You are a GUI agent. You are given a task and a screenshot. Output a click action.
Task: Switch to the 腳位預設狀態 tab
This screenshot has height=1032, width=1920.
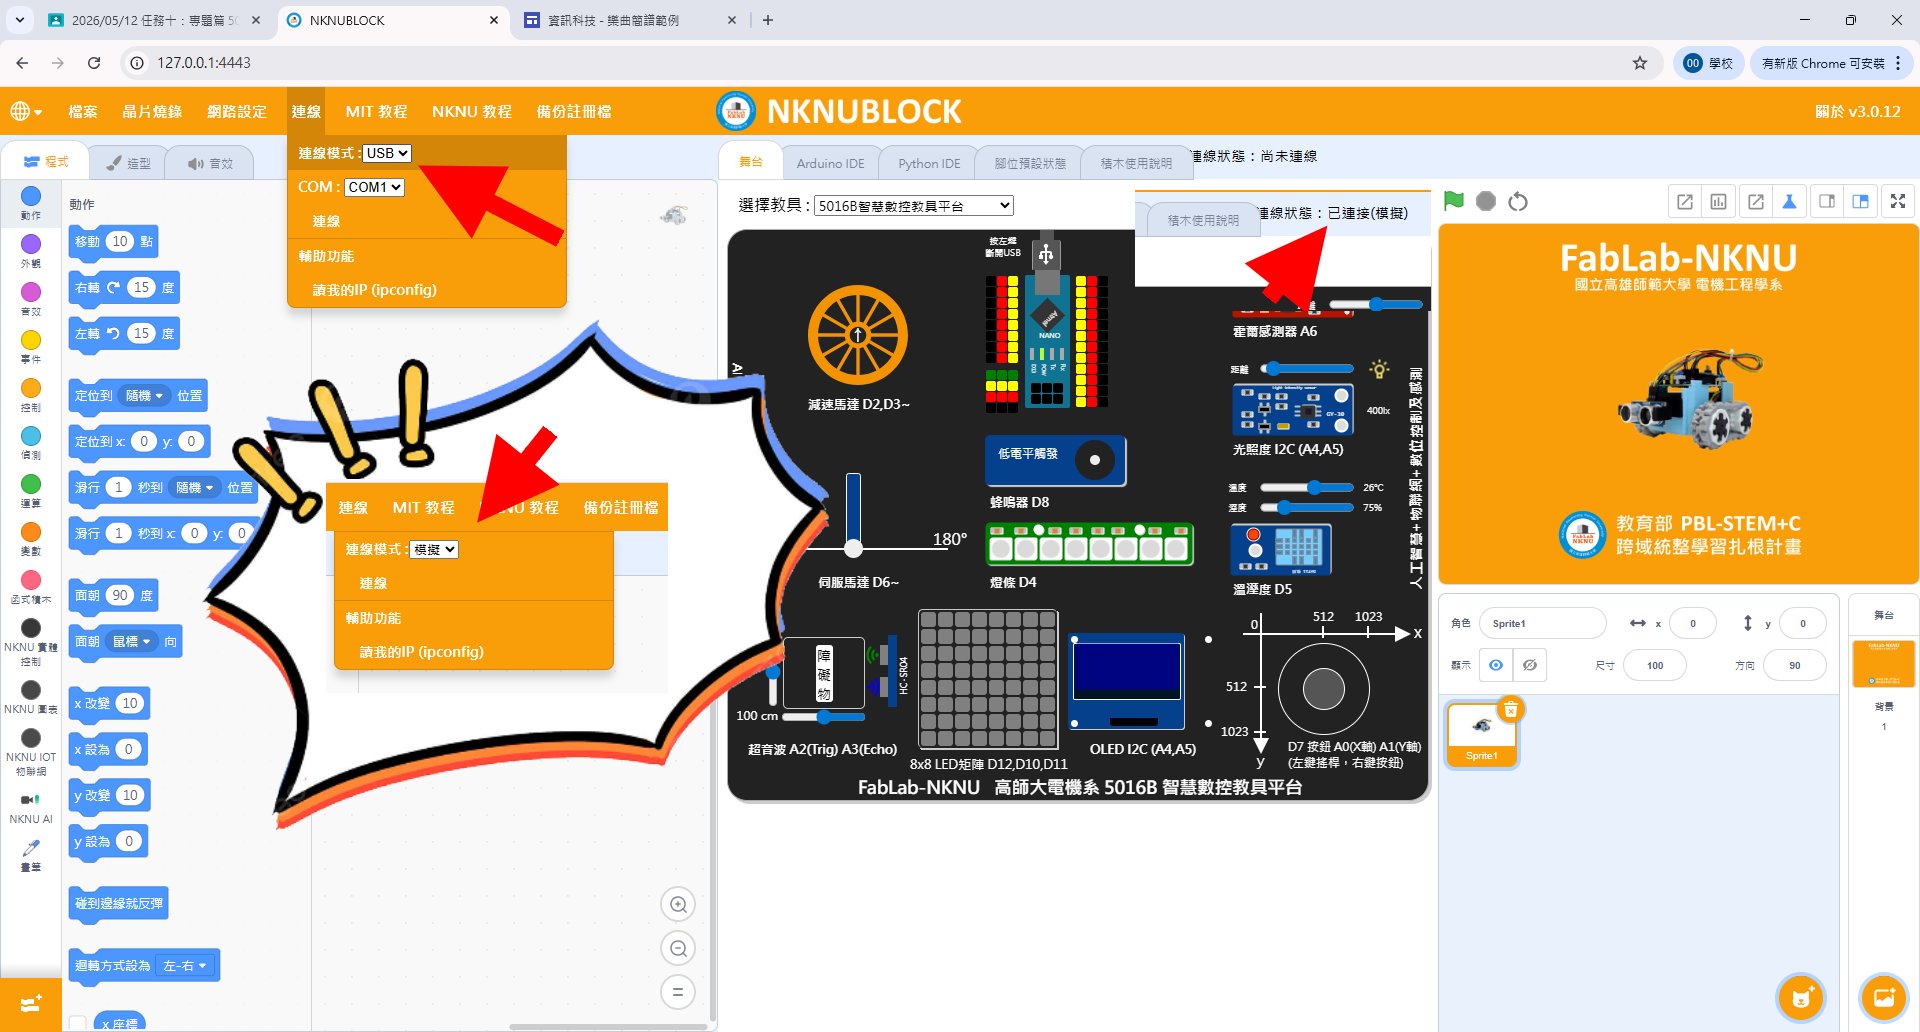tap(1030, 163)
